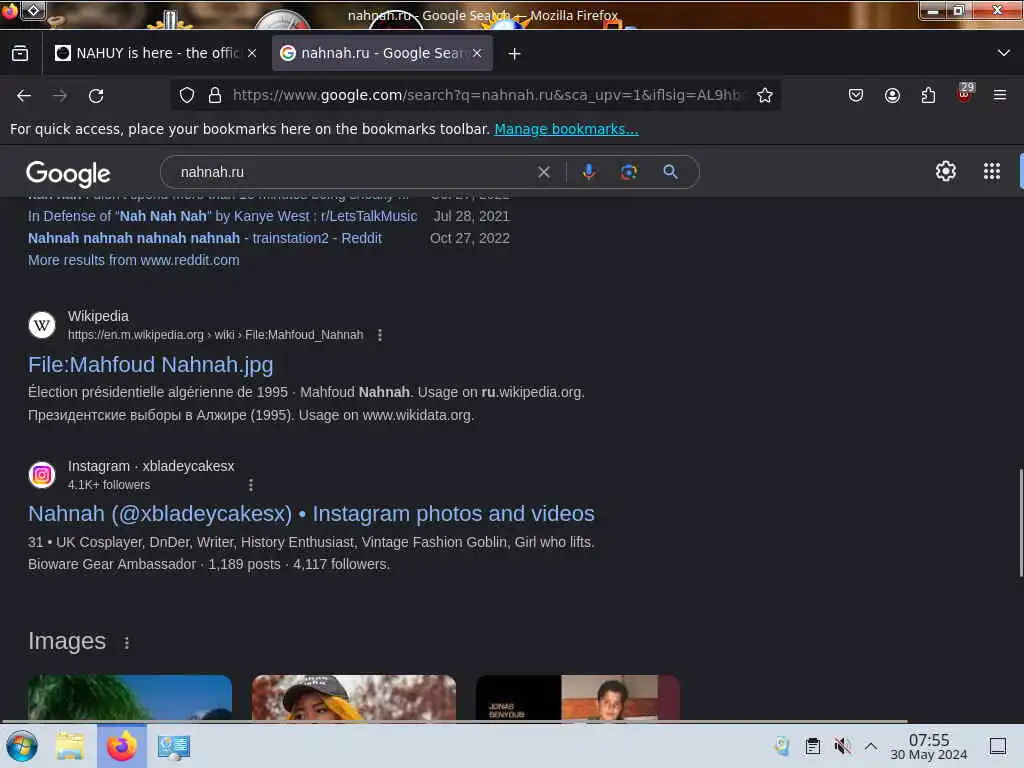Bookmark this page with the star
Screen dimensions: 1024x768
(x=765, y=95)
